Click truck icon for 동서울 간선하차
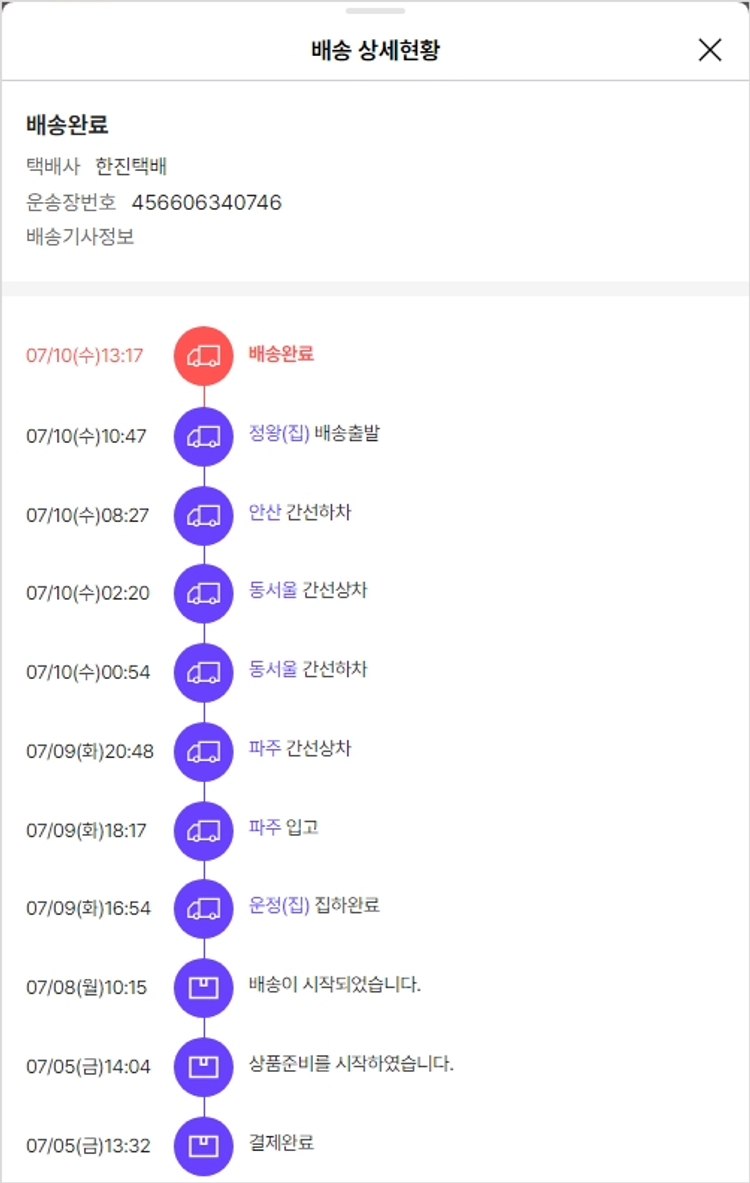Screen dimensions: 750x1183 click(204, 672)
